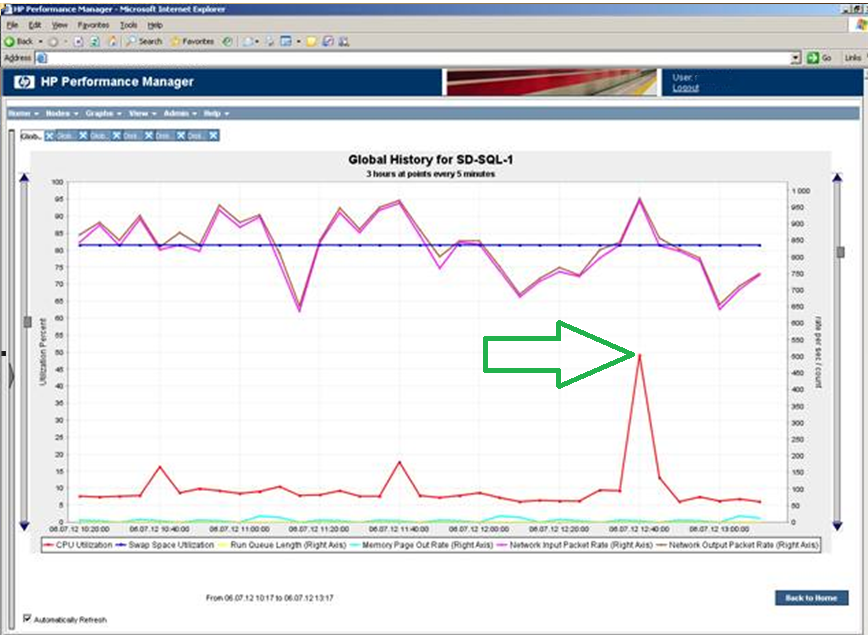Click the From 06.07.12 10:17 date range text
The width and height of the screenshot is (868, 635).
(x=270, y=598)
